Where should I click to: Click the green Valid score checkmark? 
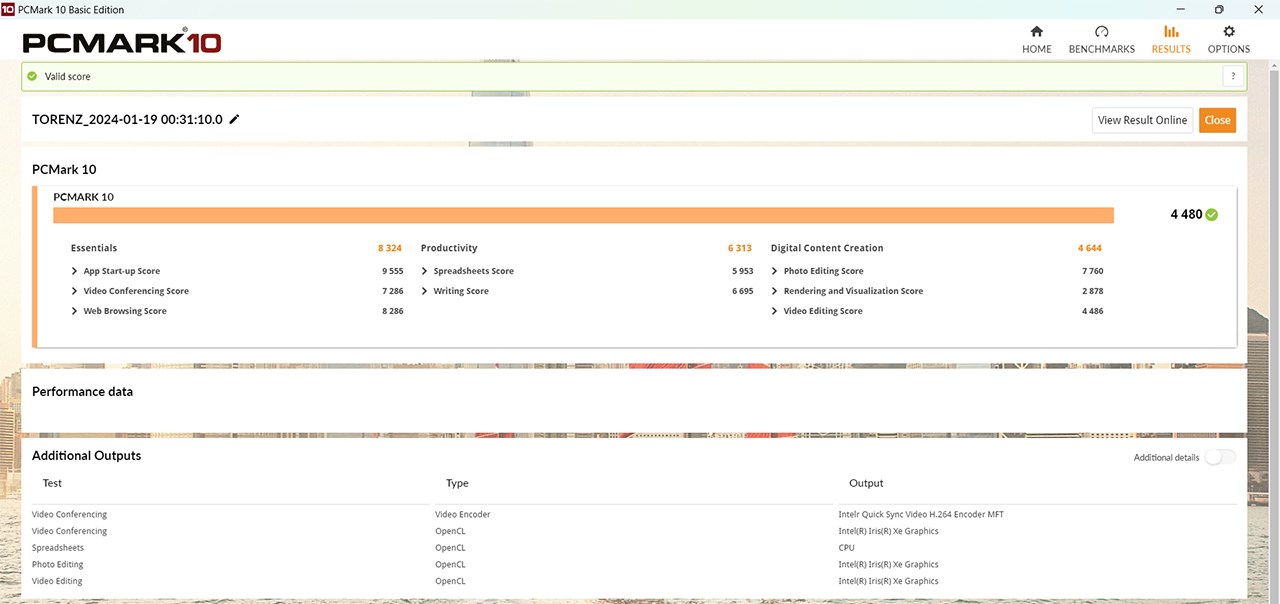tap(32, 76)
